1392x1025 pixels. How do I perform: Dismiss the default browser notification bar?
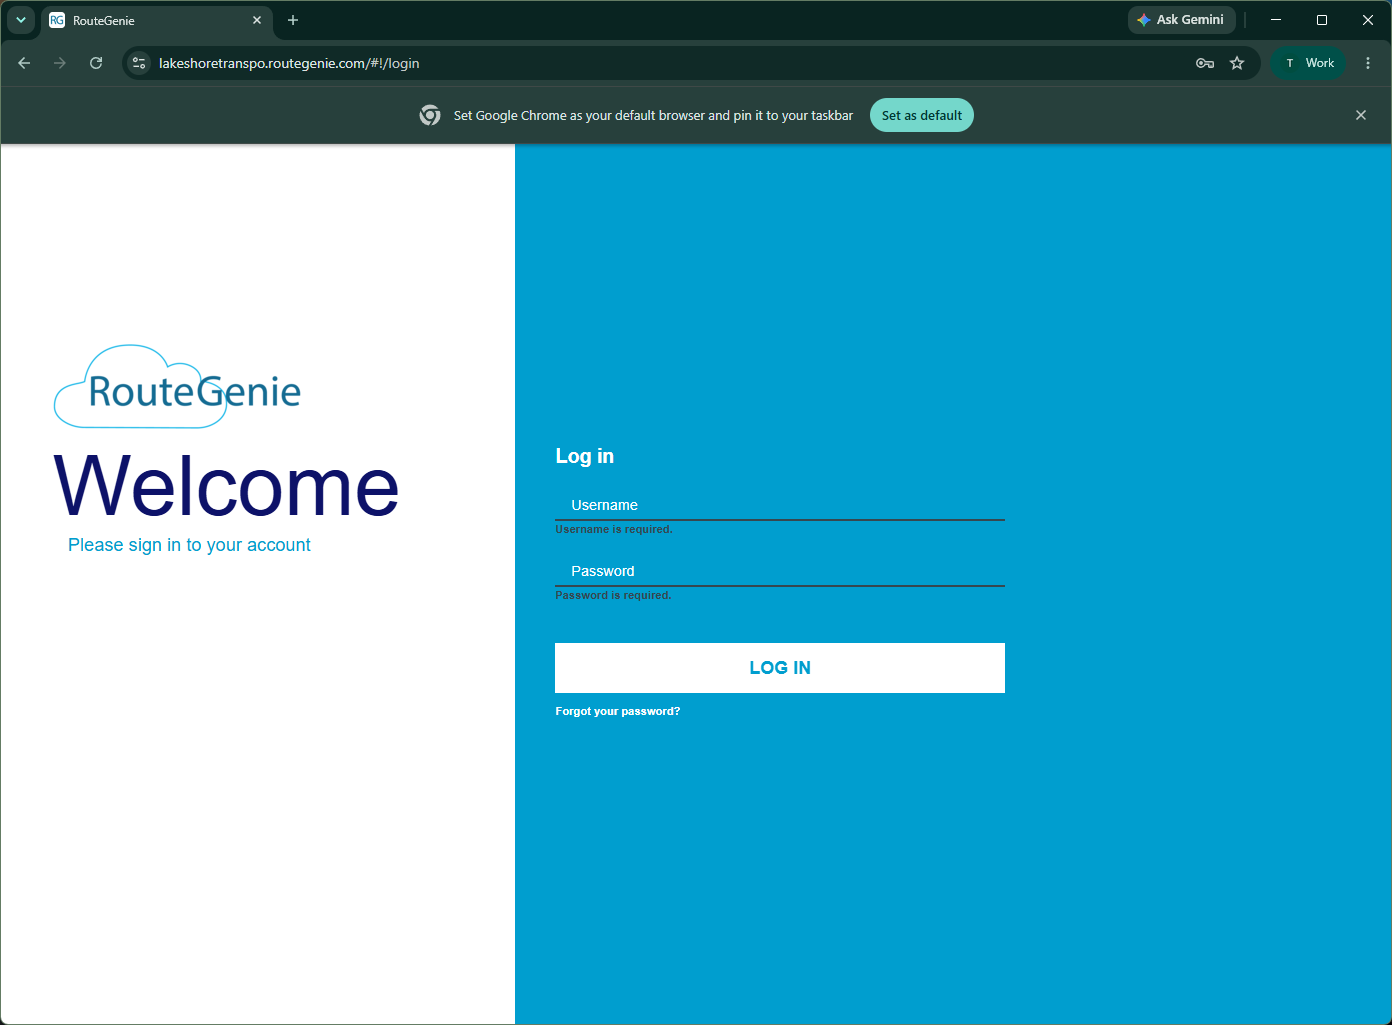1361,115
